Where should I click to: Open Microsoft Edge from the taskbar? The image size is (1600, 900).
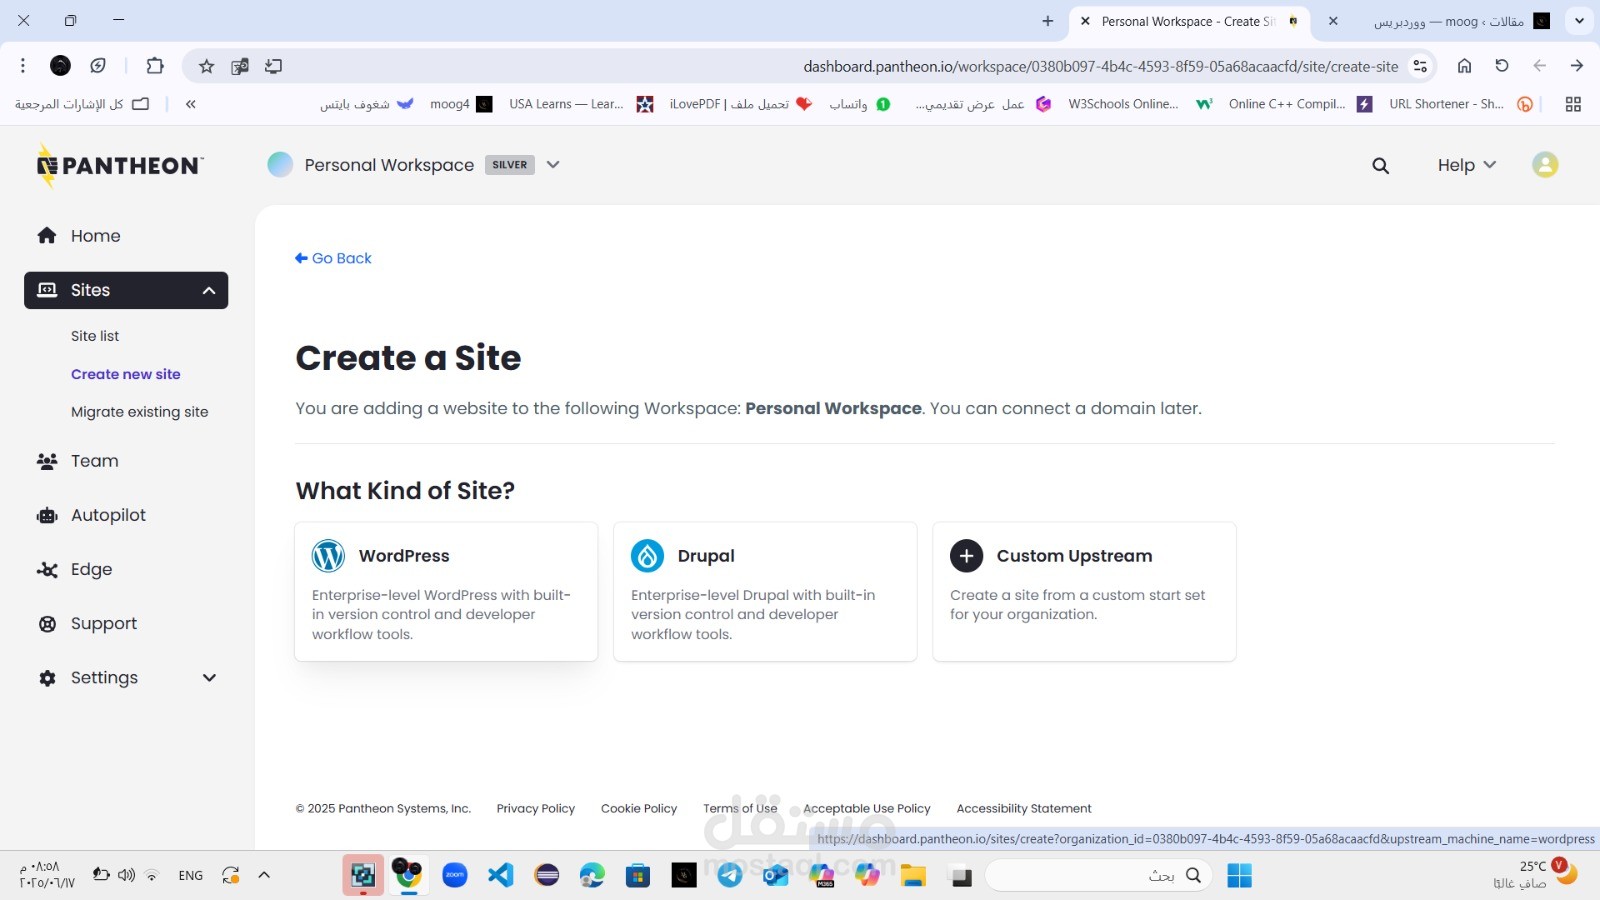click(x=592, y=876)
